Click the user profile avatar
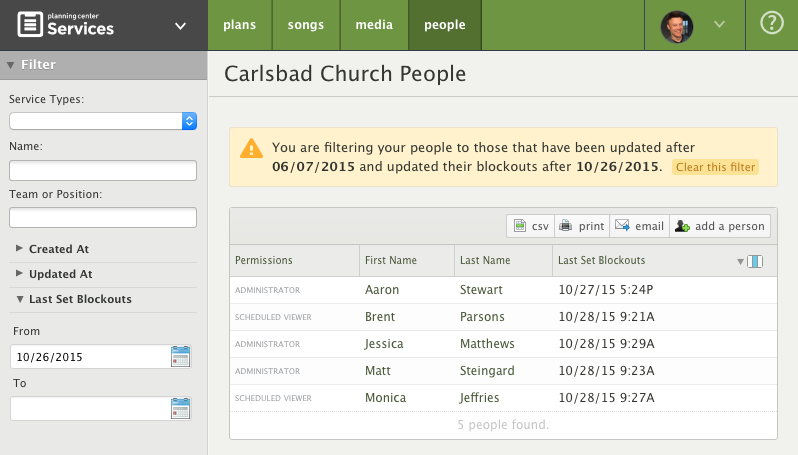The width and height of the screenshot is (798, 455). pos(677,25)
